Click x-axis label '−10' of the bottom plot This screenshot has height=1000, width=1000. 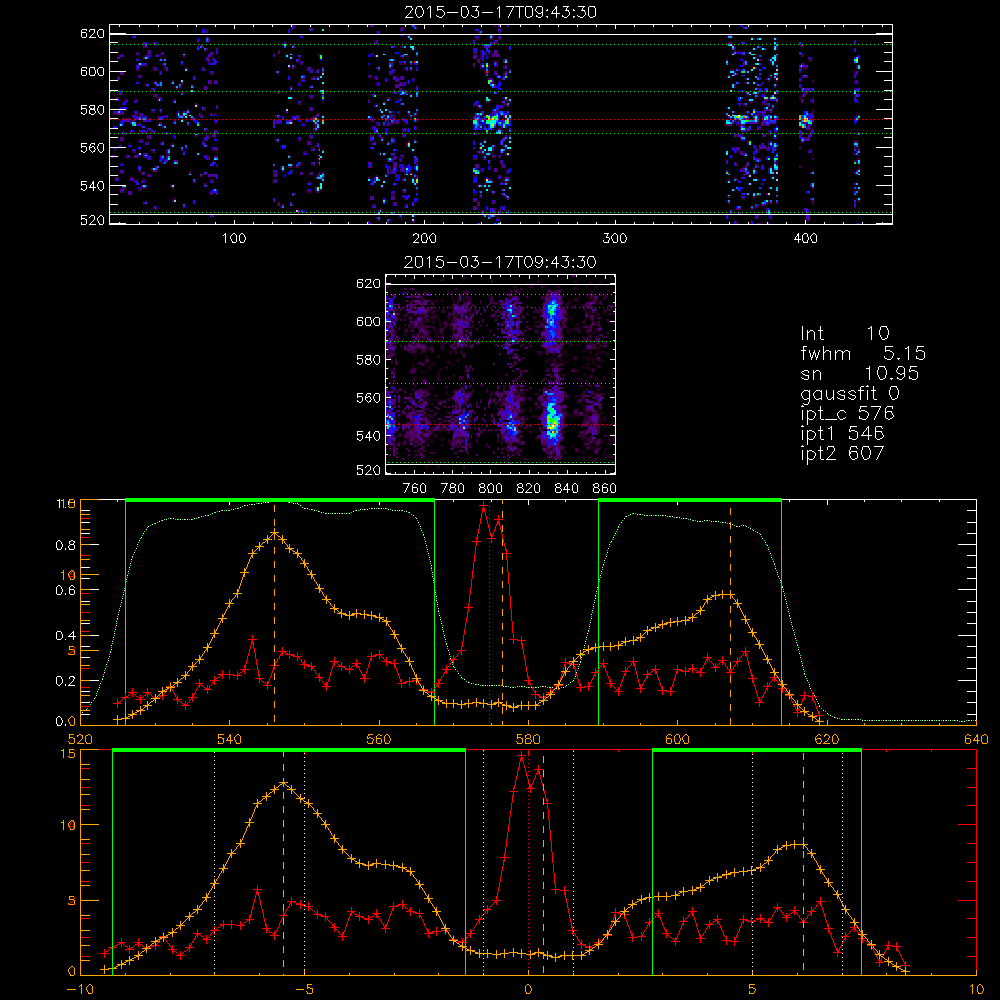[x=80, y=990]
